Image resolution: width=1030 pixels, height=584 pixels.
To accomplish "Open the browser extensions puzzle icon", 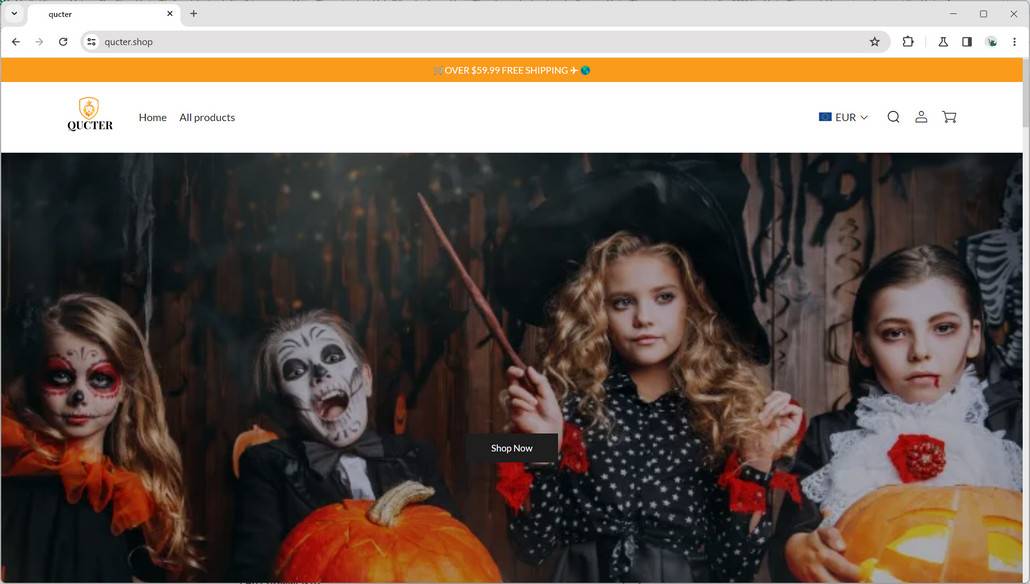I will [908, 41].
